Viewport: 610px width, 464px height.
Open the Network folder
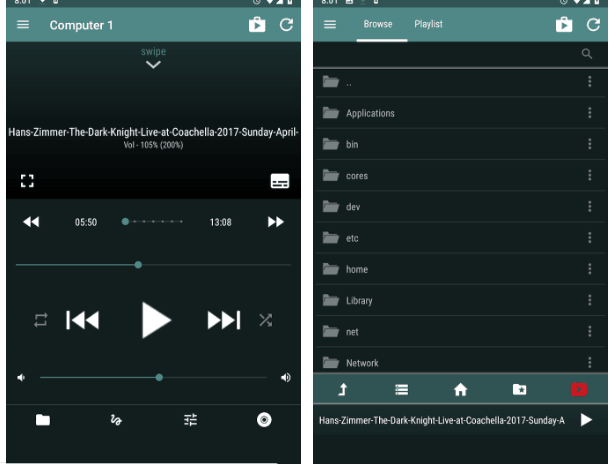[x=362, y=363]
